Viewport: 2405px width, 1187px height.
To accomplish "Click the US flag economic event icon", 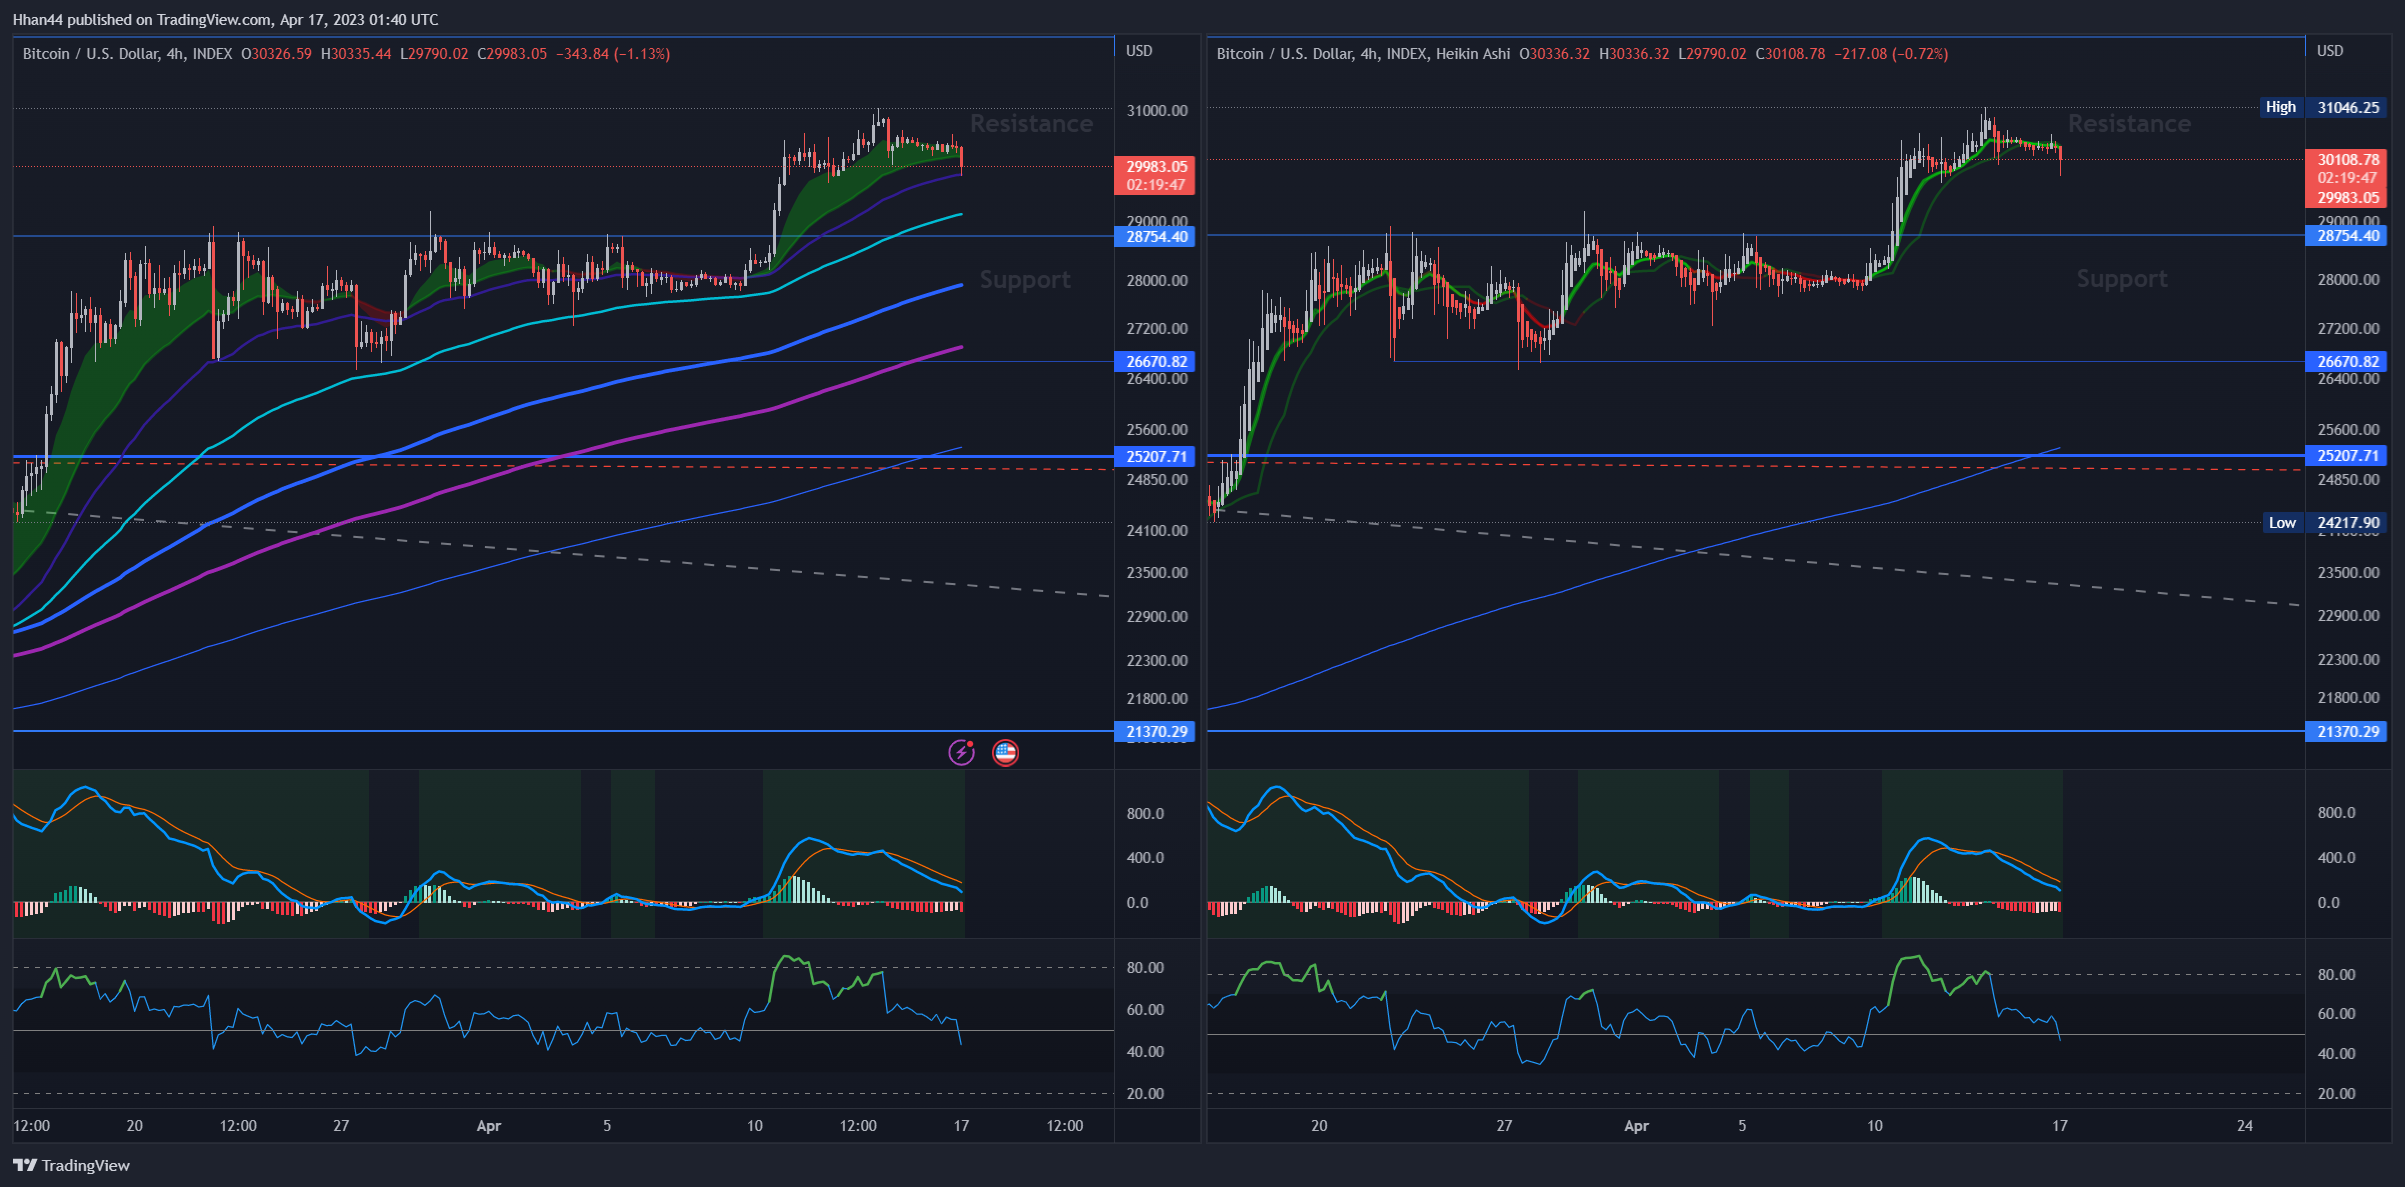I will tap(1005, 752).
